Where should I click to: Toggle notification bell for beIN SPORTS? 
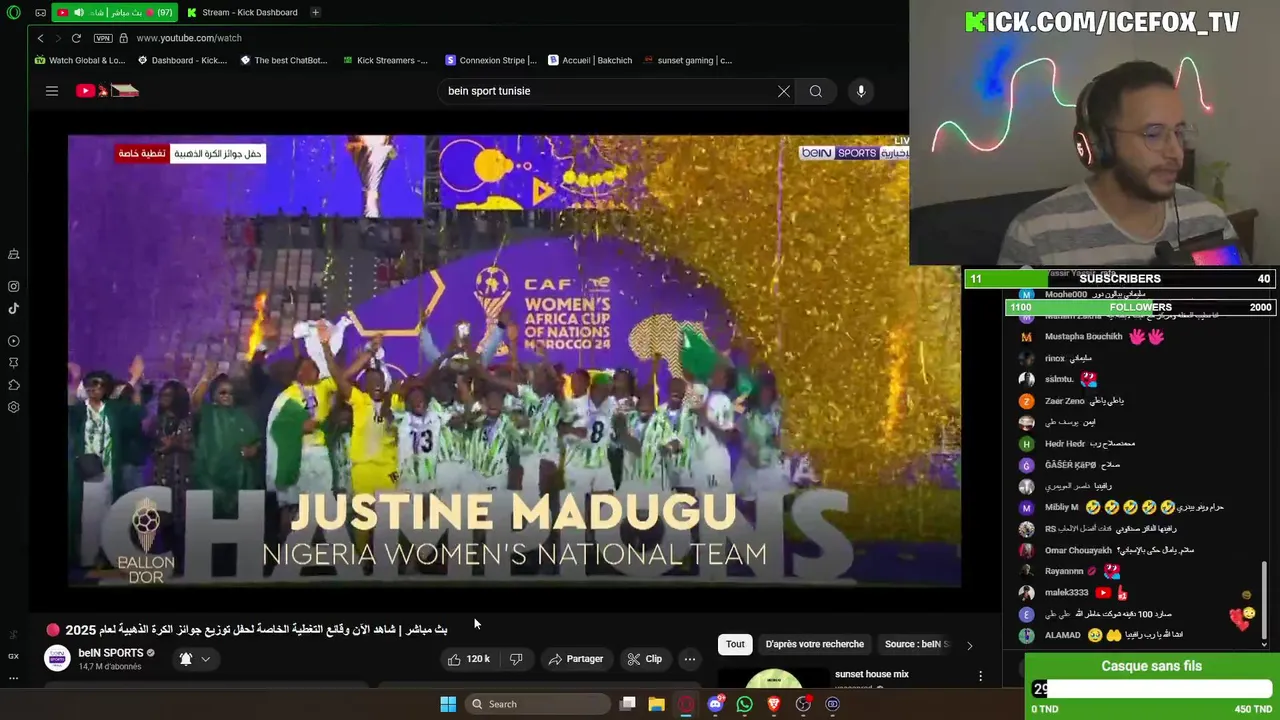(185, 659)
